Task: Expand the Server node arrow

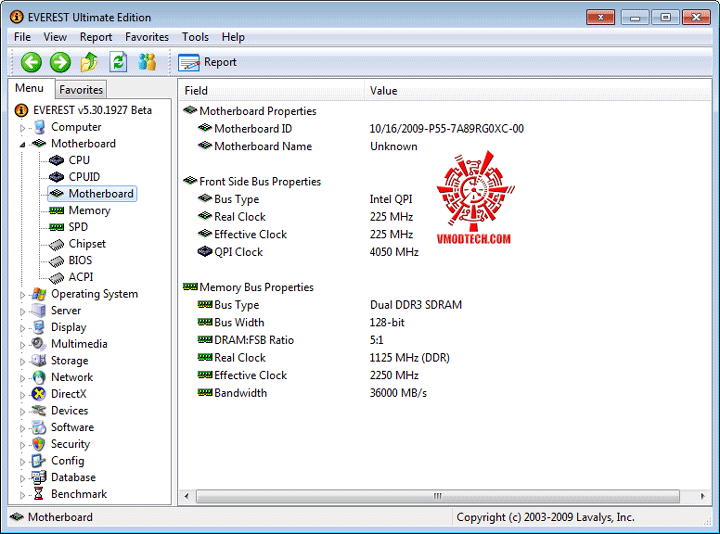Action: [x=22, y=311]
